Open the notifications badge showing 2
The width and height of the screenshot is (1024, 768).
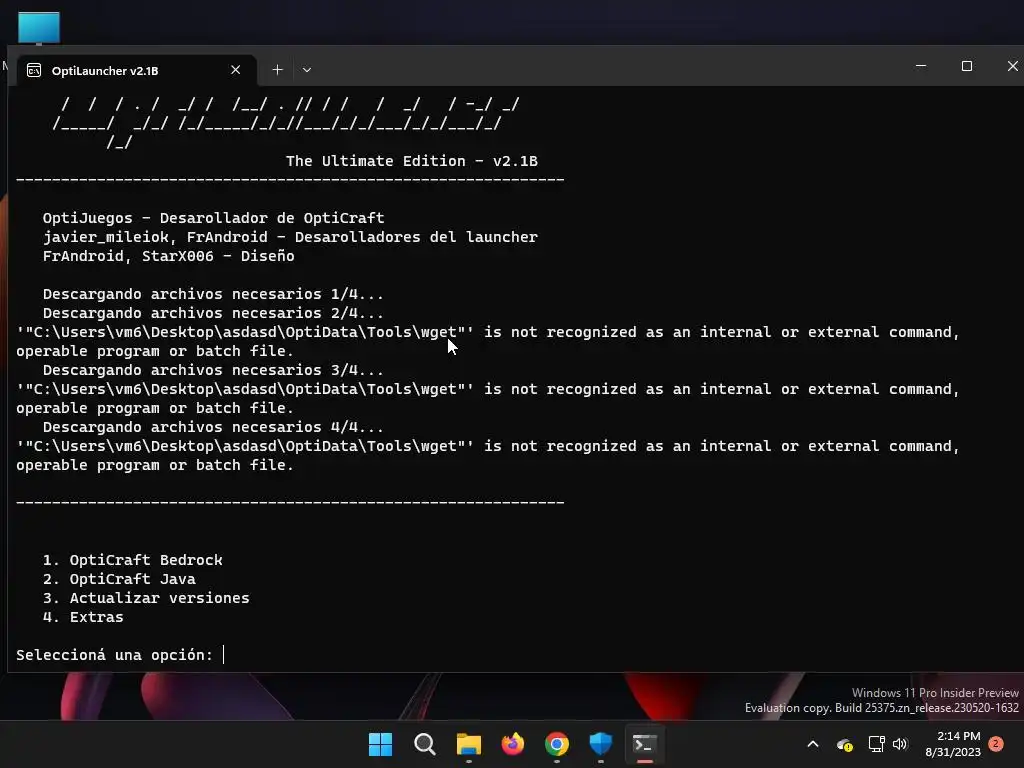pyautogui.click(x=996, y=744)
